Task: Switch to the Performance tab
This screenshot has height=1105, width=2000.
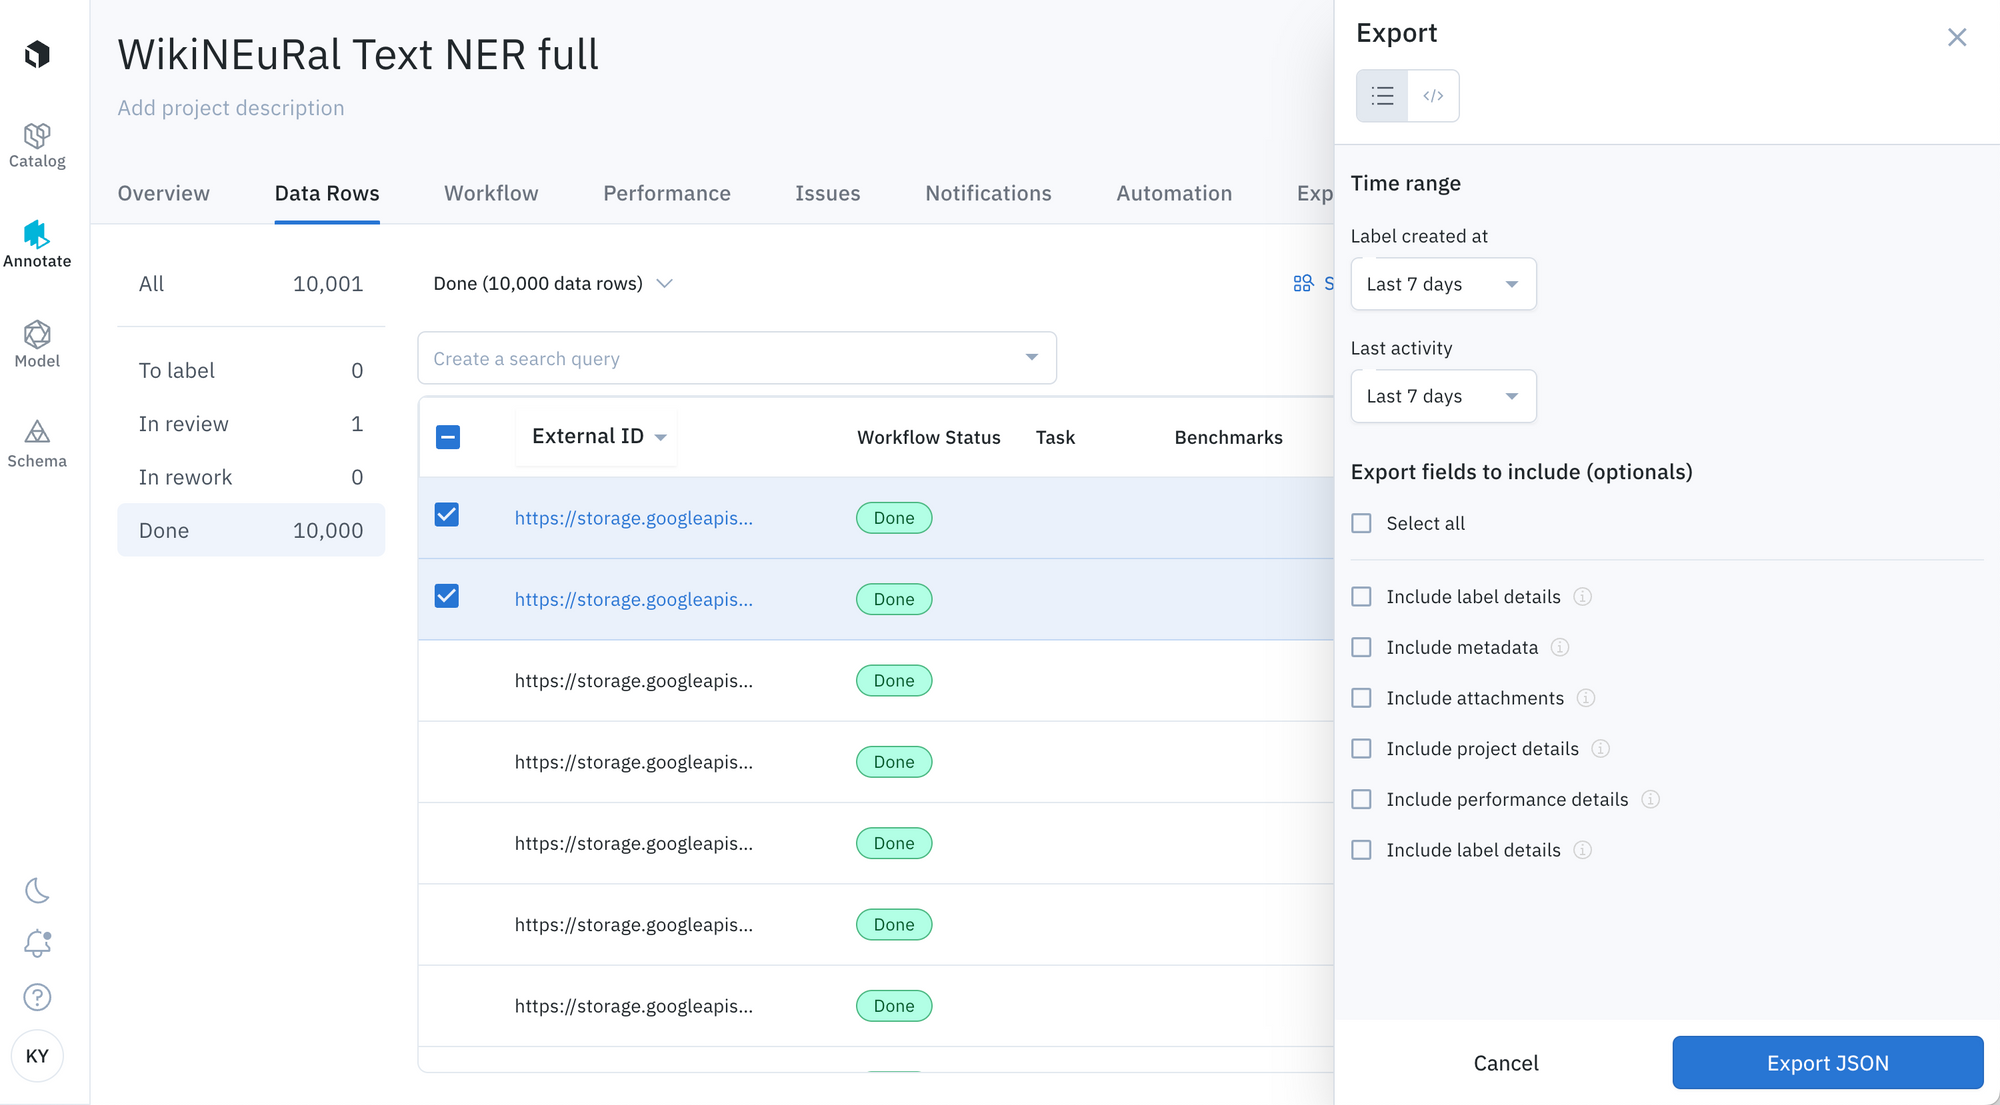Action: pyautogui.click(x=666, y=193)
